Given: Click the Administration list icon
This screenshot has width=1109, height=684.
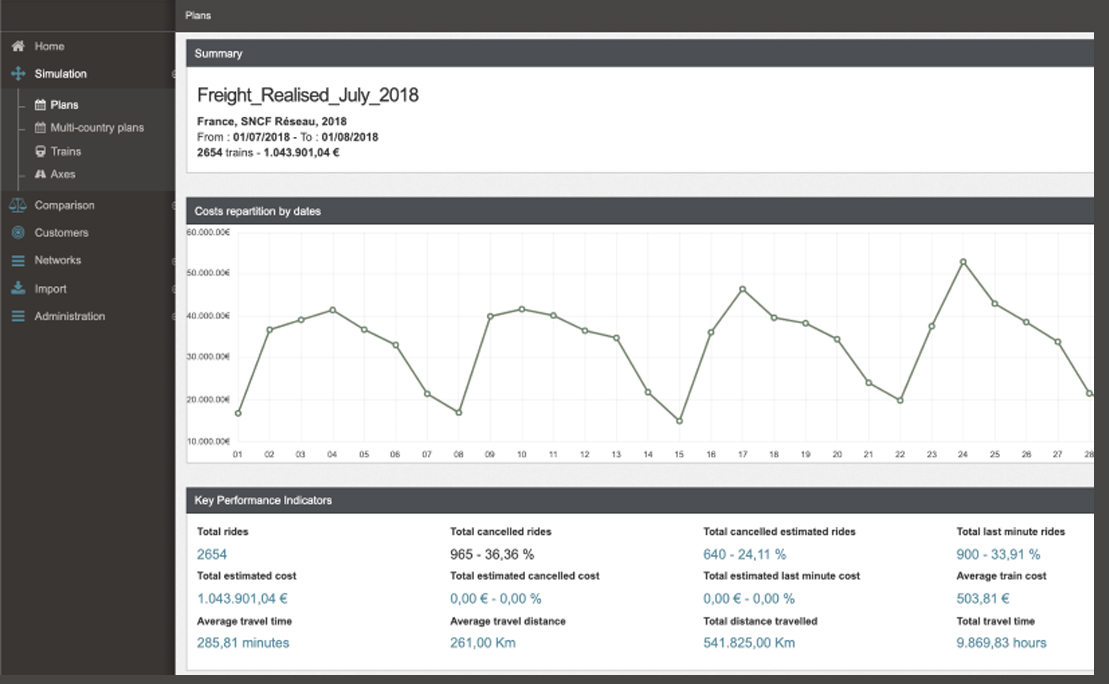Looking at the screenshot, I should [x=17, y=316].
